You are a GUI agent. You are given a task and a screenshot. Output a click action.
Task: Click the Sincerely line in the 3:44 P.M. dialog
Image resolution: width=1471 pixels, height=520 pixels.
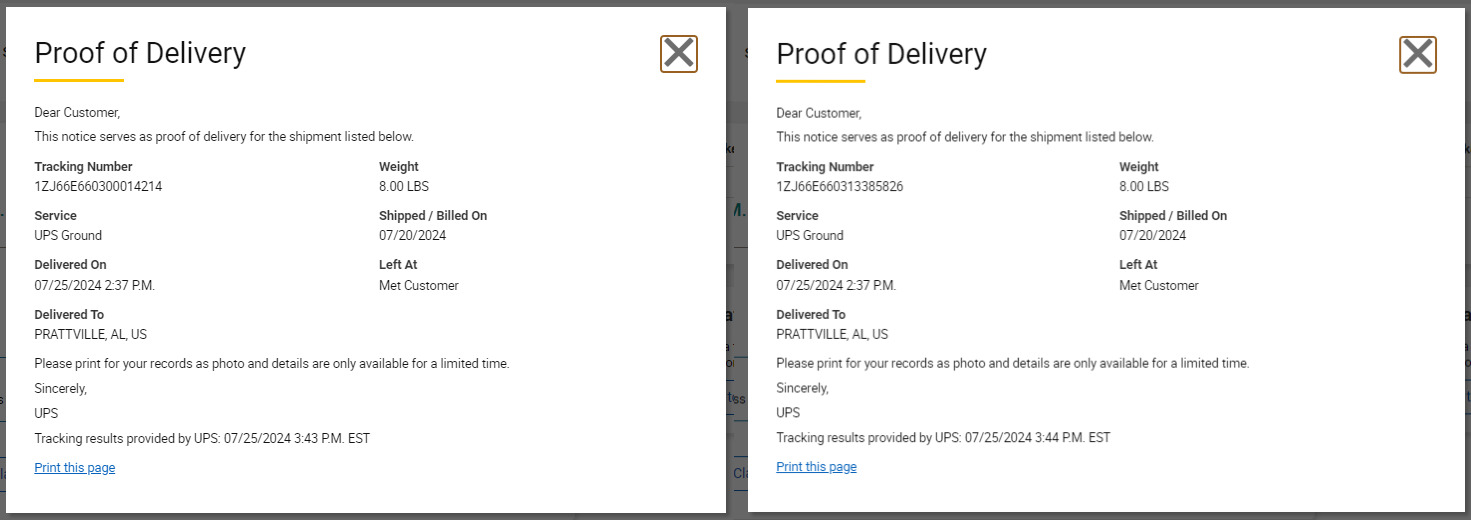(802, 388)
